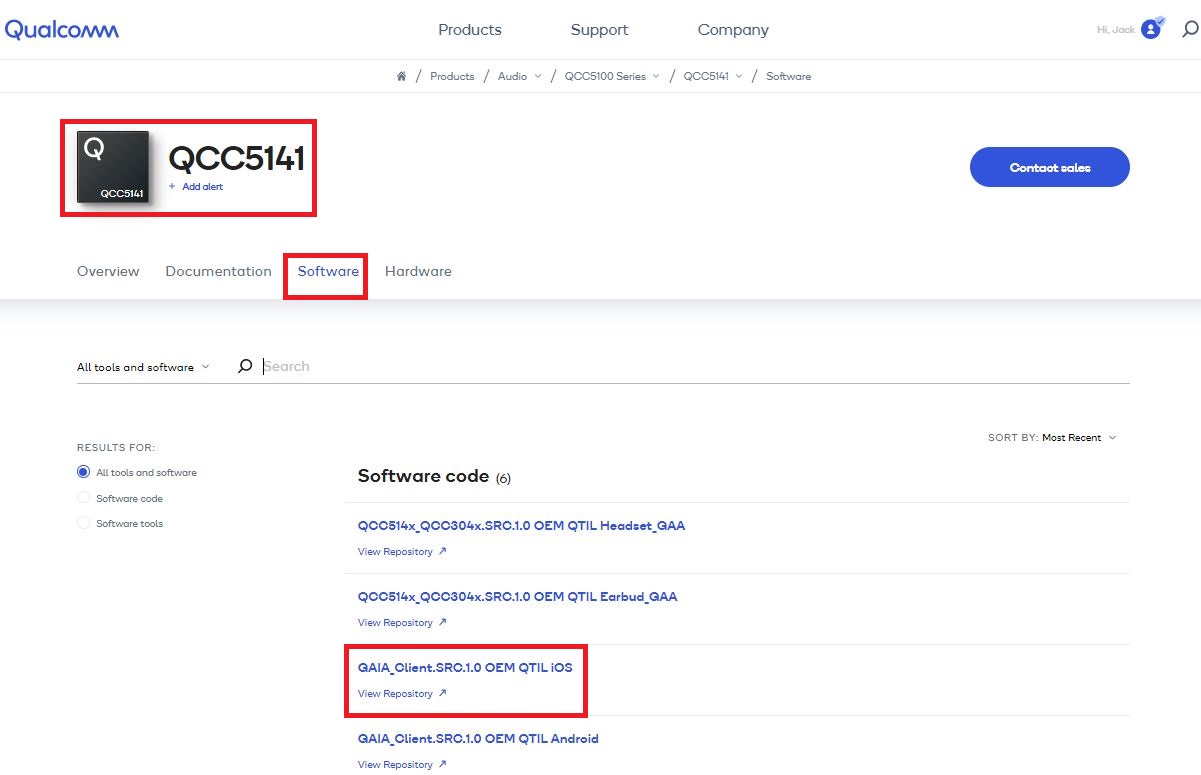1201x775 pixels.
Task: Expand the QCC5141 breadcrumb chevron
Action: coord(739,76)
